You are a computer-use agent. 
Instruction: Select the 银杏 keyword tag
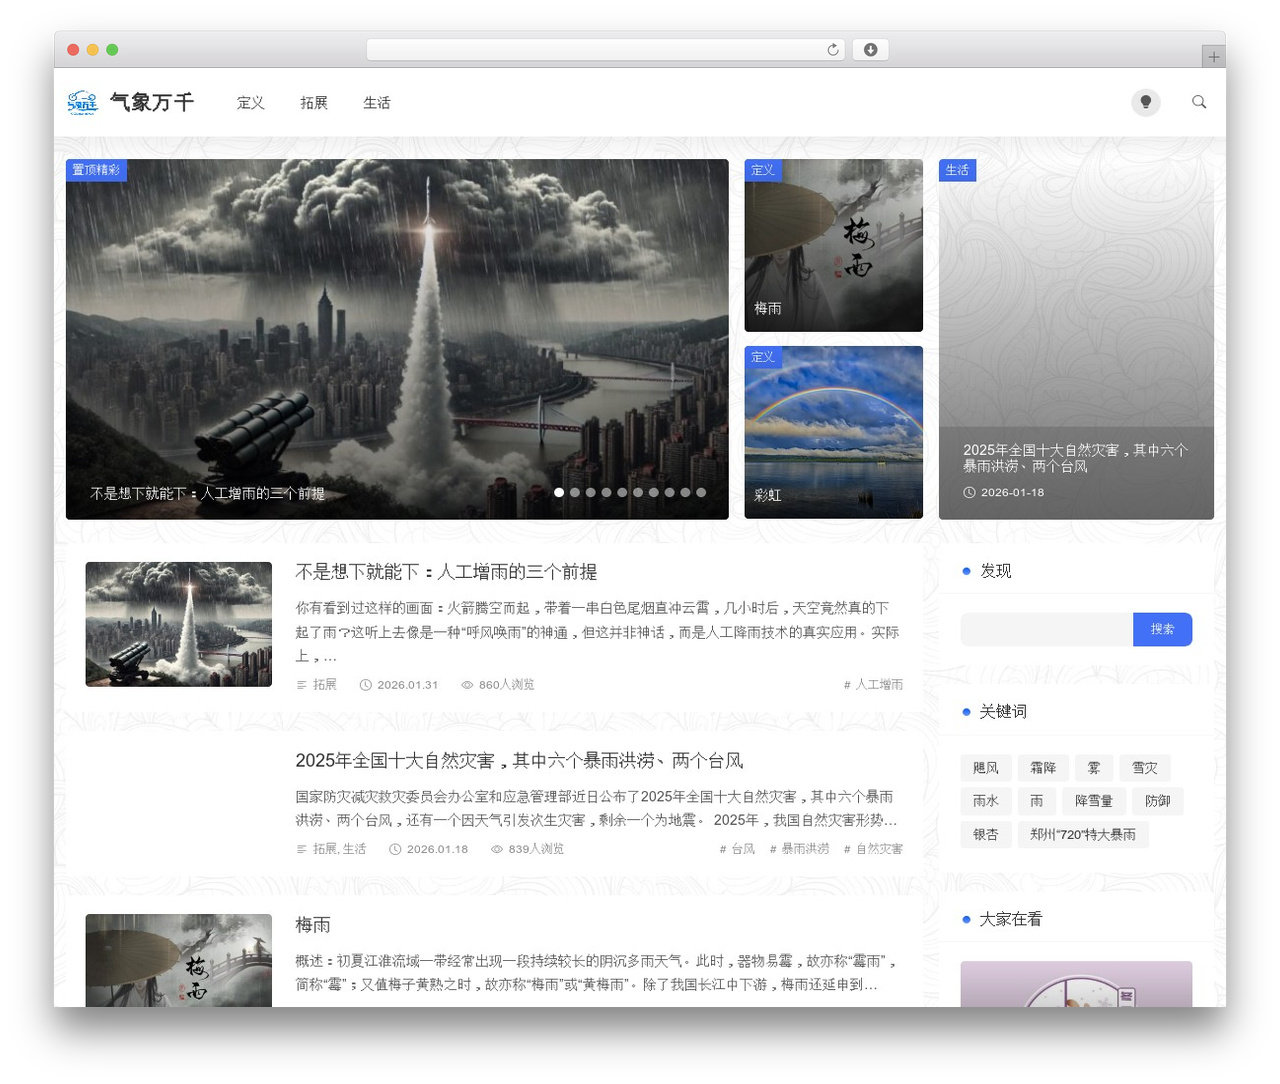[986, 834]
